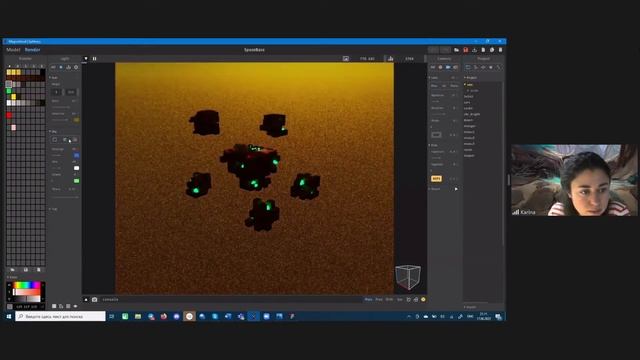Click the Camera panel header
The height and width of the screenshot is (360, 640).
pos(444,59)
